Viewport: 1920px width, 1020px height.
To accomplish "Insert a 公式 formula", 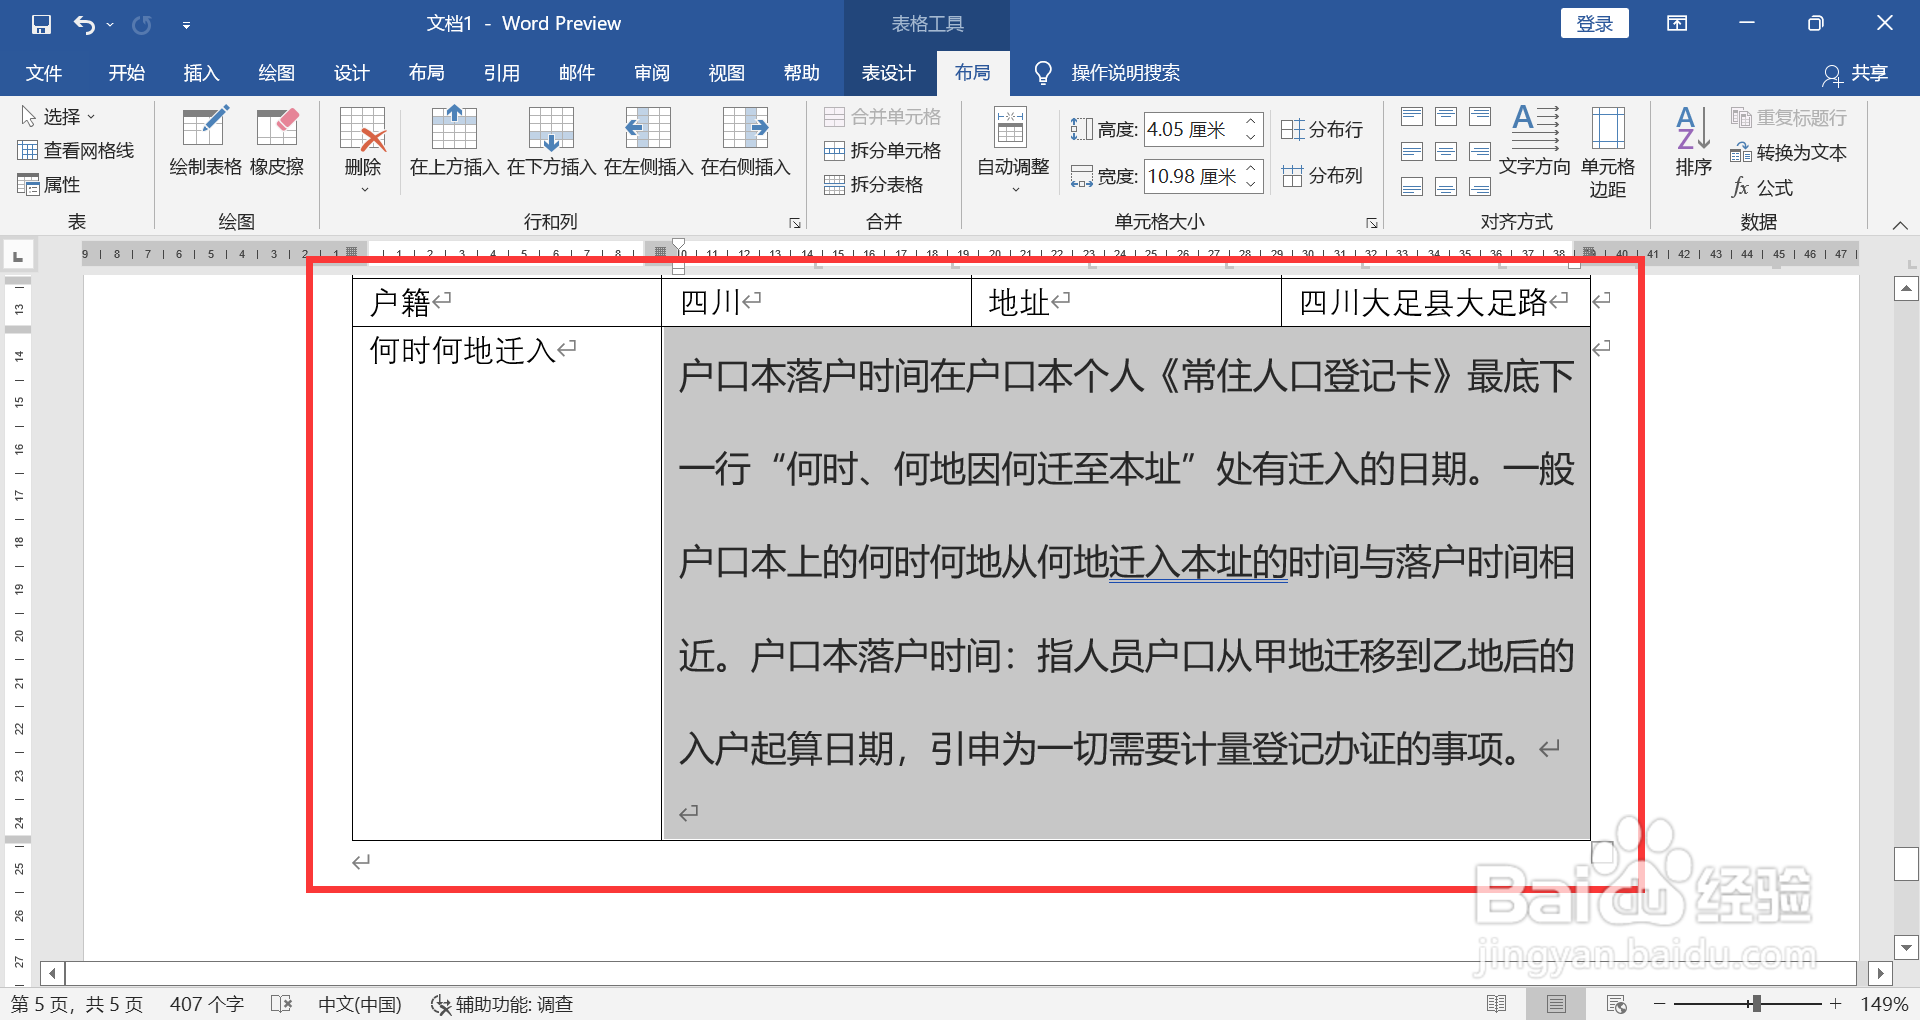I will (1763, 187).
